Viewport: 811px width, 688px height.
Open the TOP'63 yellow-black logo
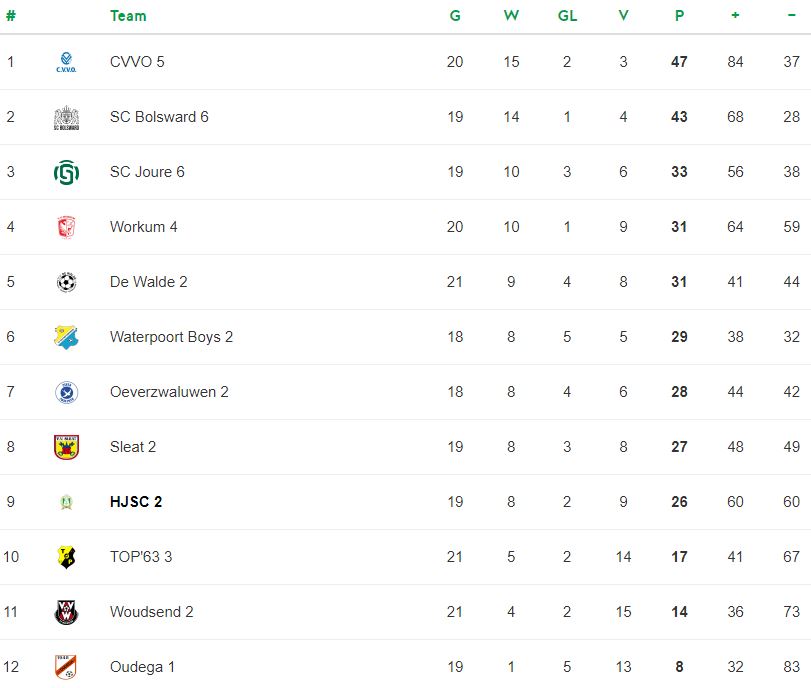coord(66,557)
